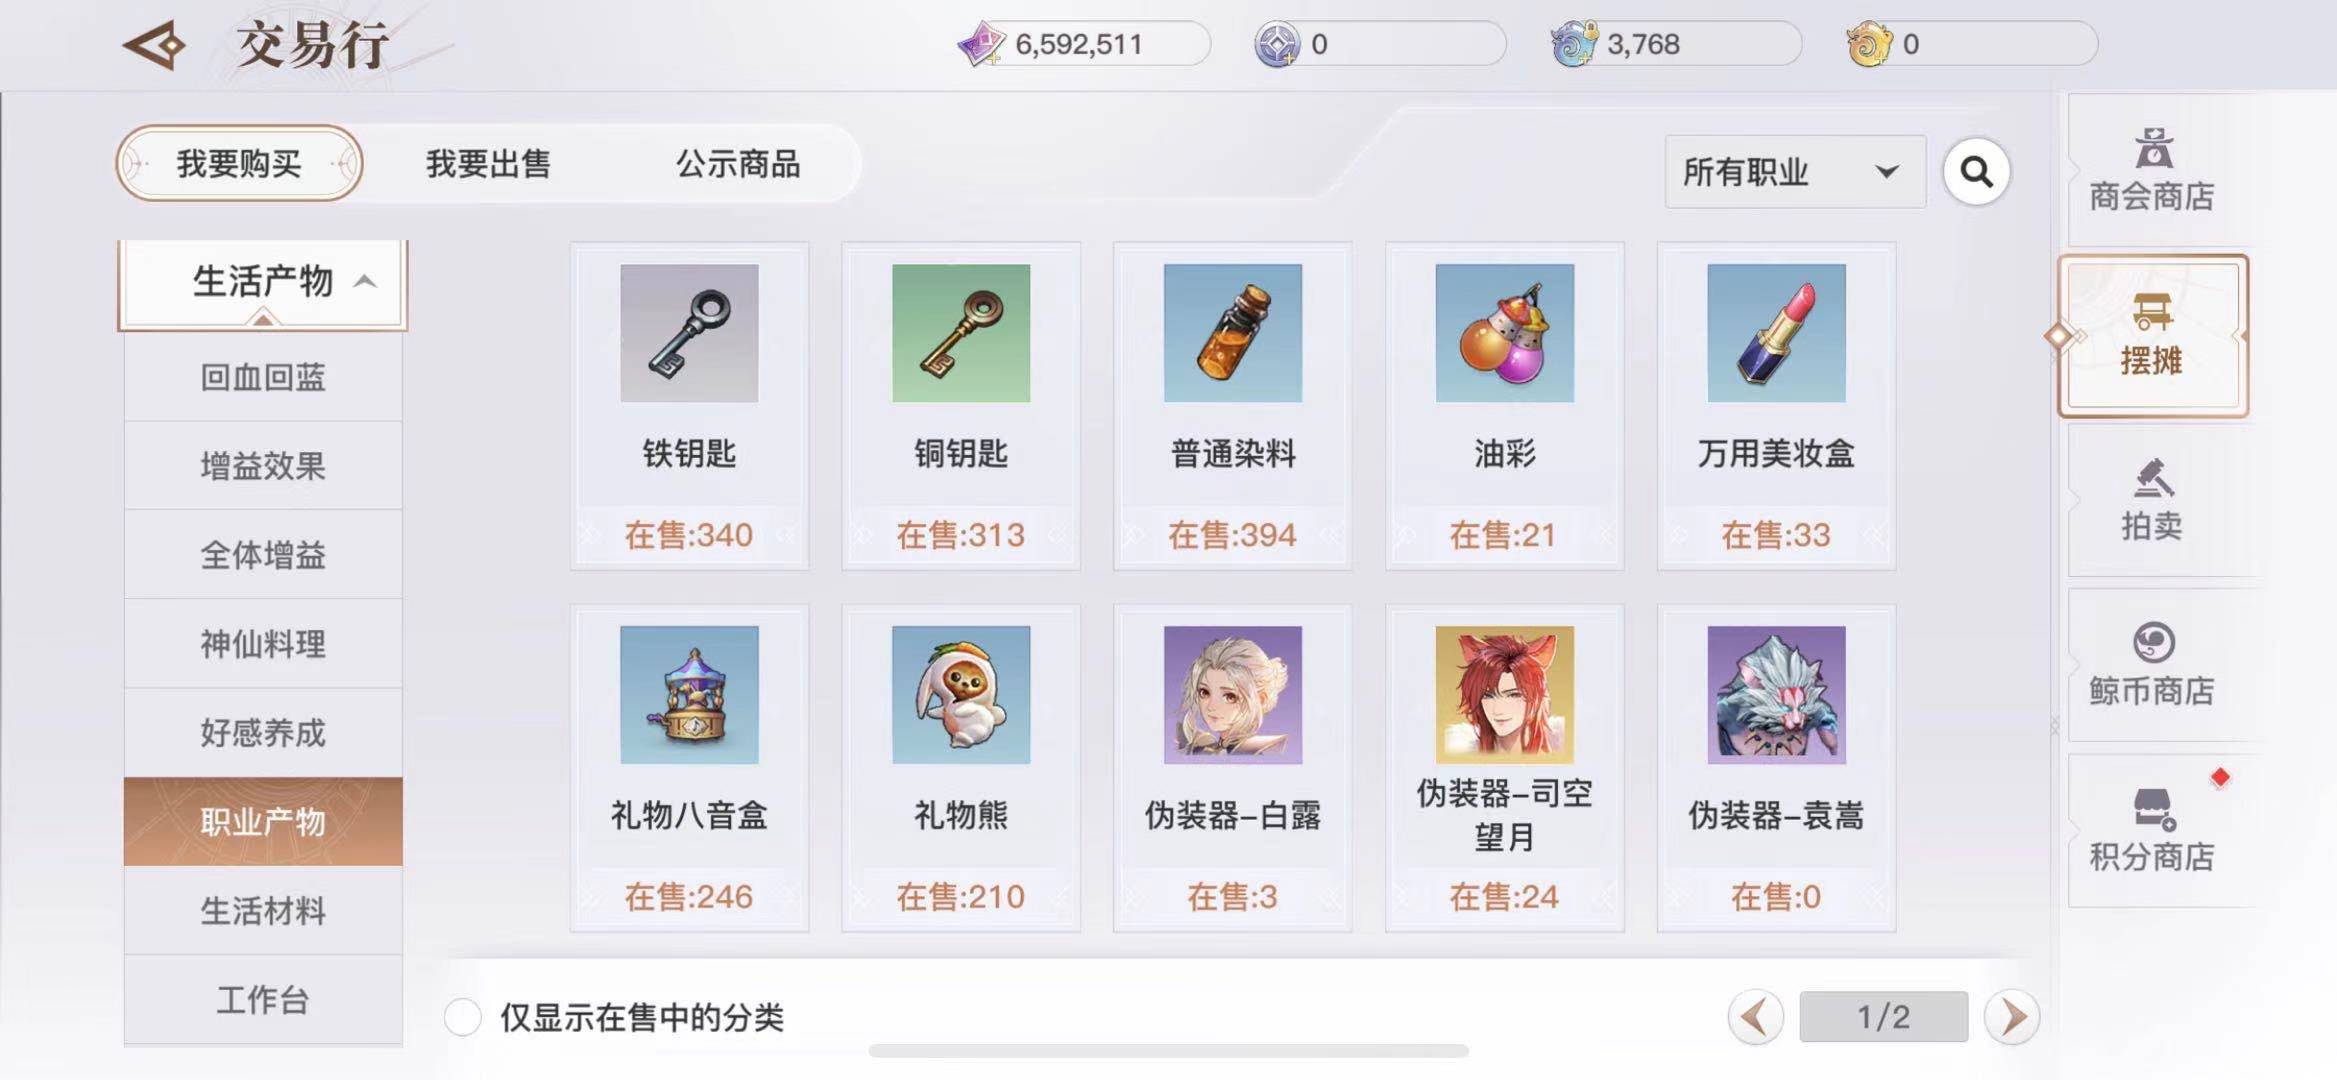Image resolution: width=2337 pixels, height=1080 pixels.
Task: Open the 铁钥匙 item card
Action: (x=689, y=406)
